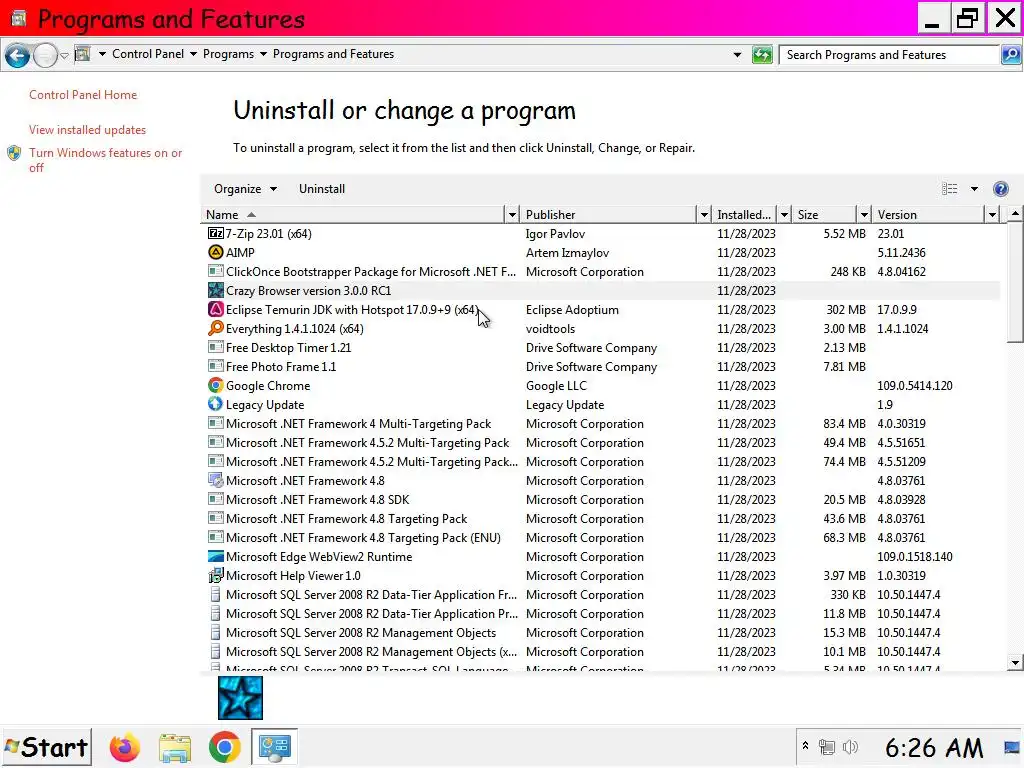Click the Legacy Update icon
The height and width of the screenshot is (768, 1024).
(x=216, y=404)
